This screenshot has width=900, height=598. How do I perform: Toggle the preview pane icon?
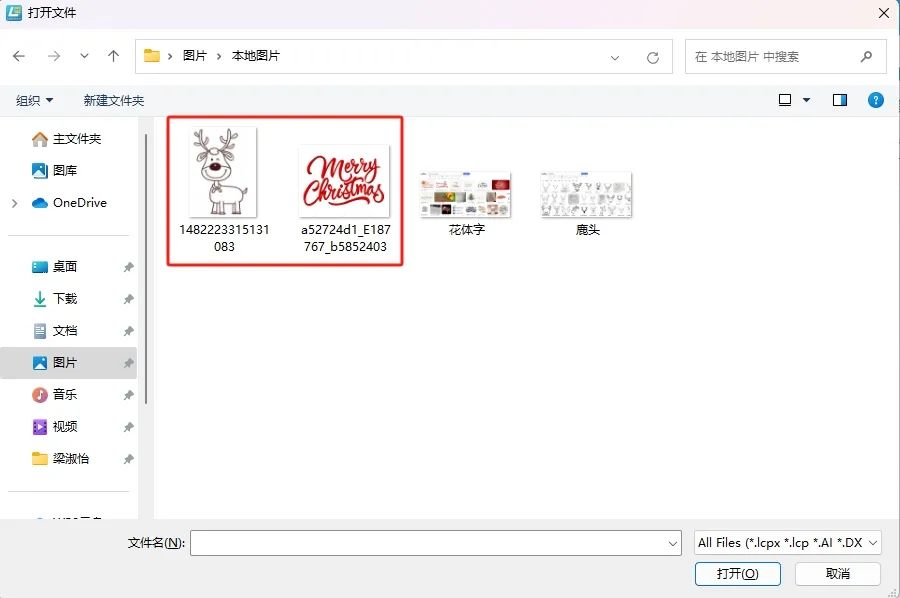[840, 100]
